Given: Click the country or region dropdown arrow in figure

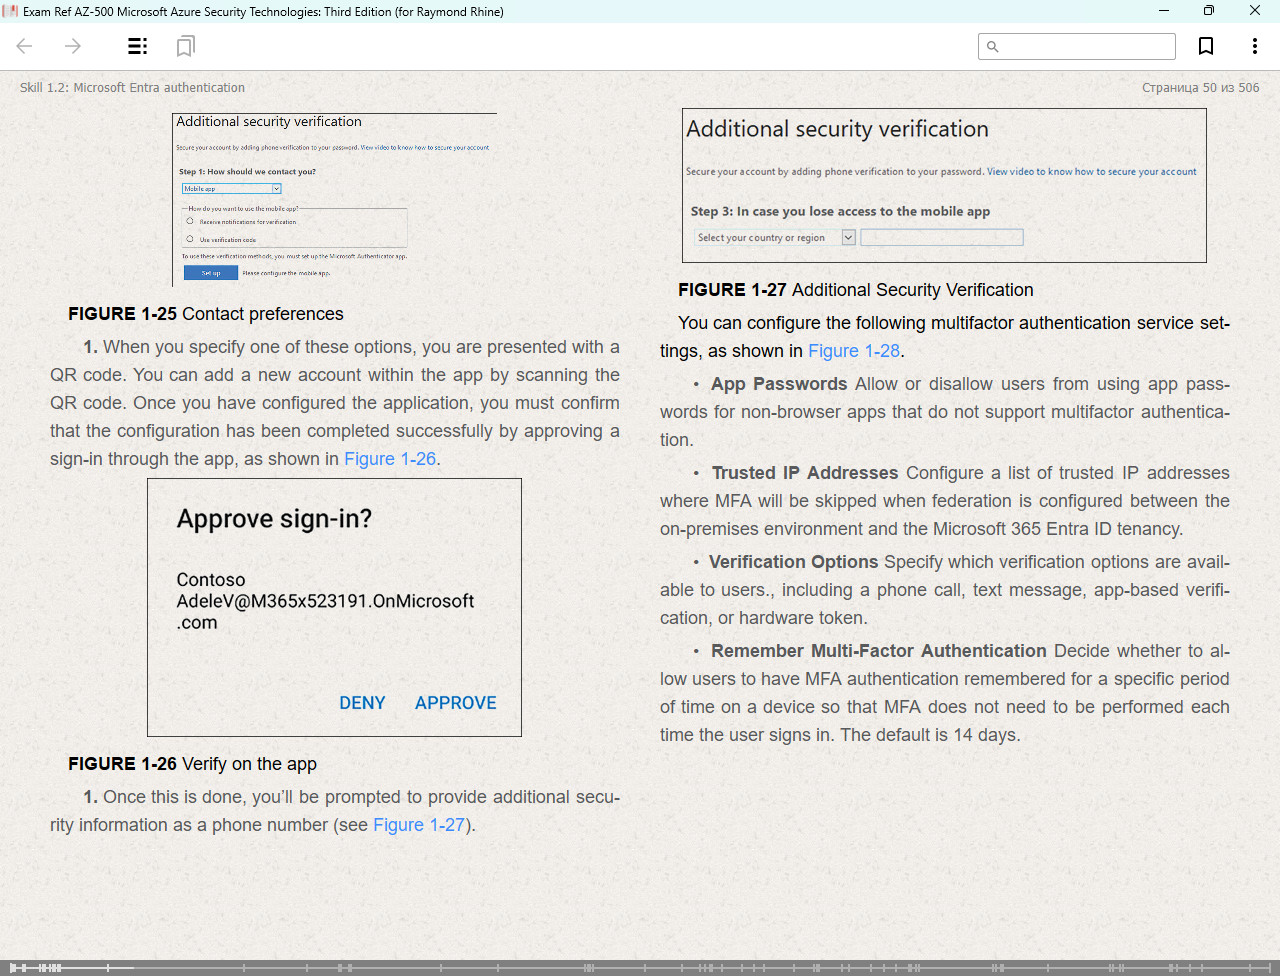Looking at the screenshot, I should 849,237.
